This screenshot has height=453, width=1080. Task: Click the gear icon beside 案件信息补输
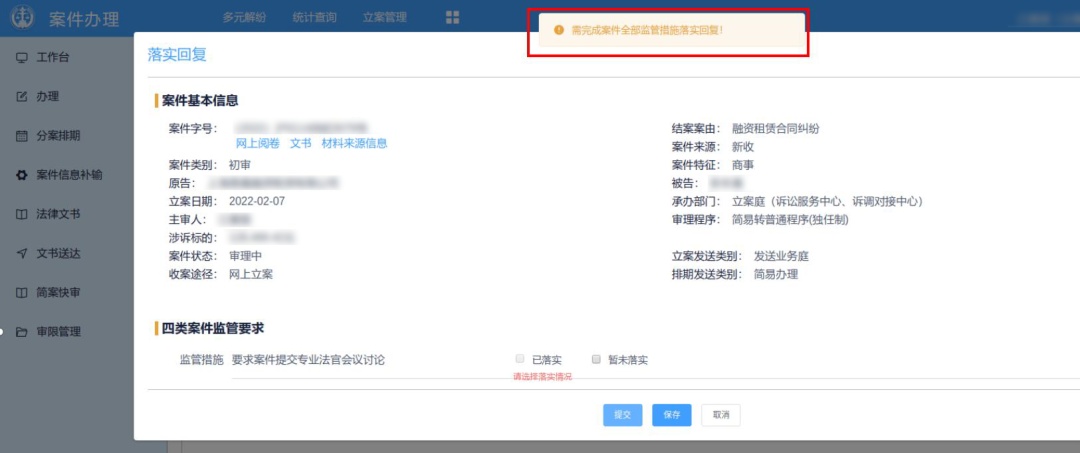tap(22, 175)
